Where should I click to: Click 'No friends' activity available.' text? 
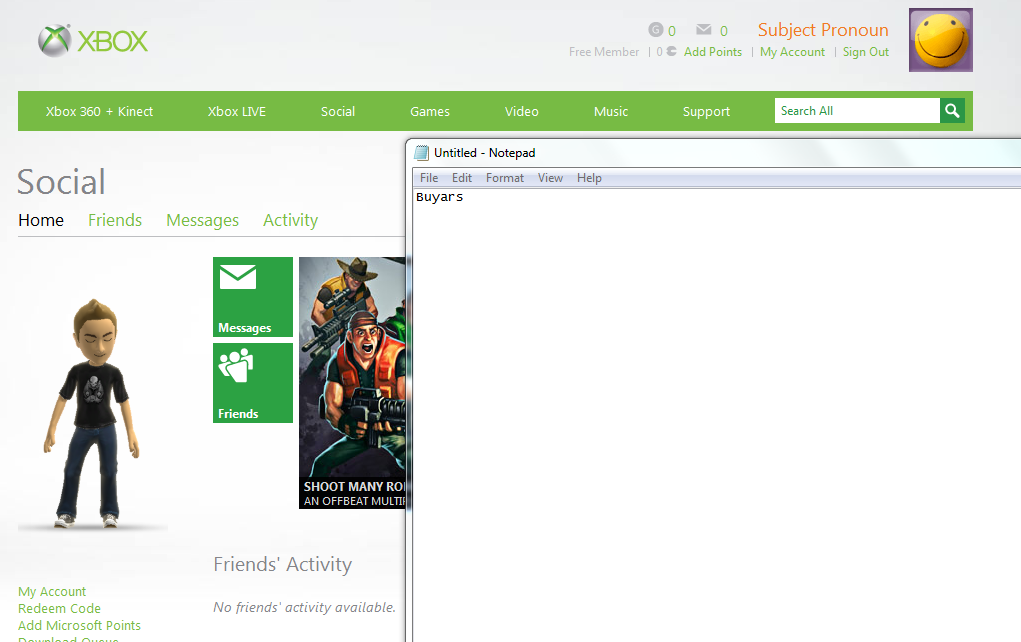coord(305,607)
